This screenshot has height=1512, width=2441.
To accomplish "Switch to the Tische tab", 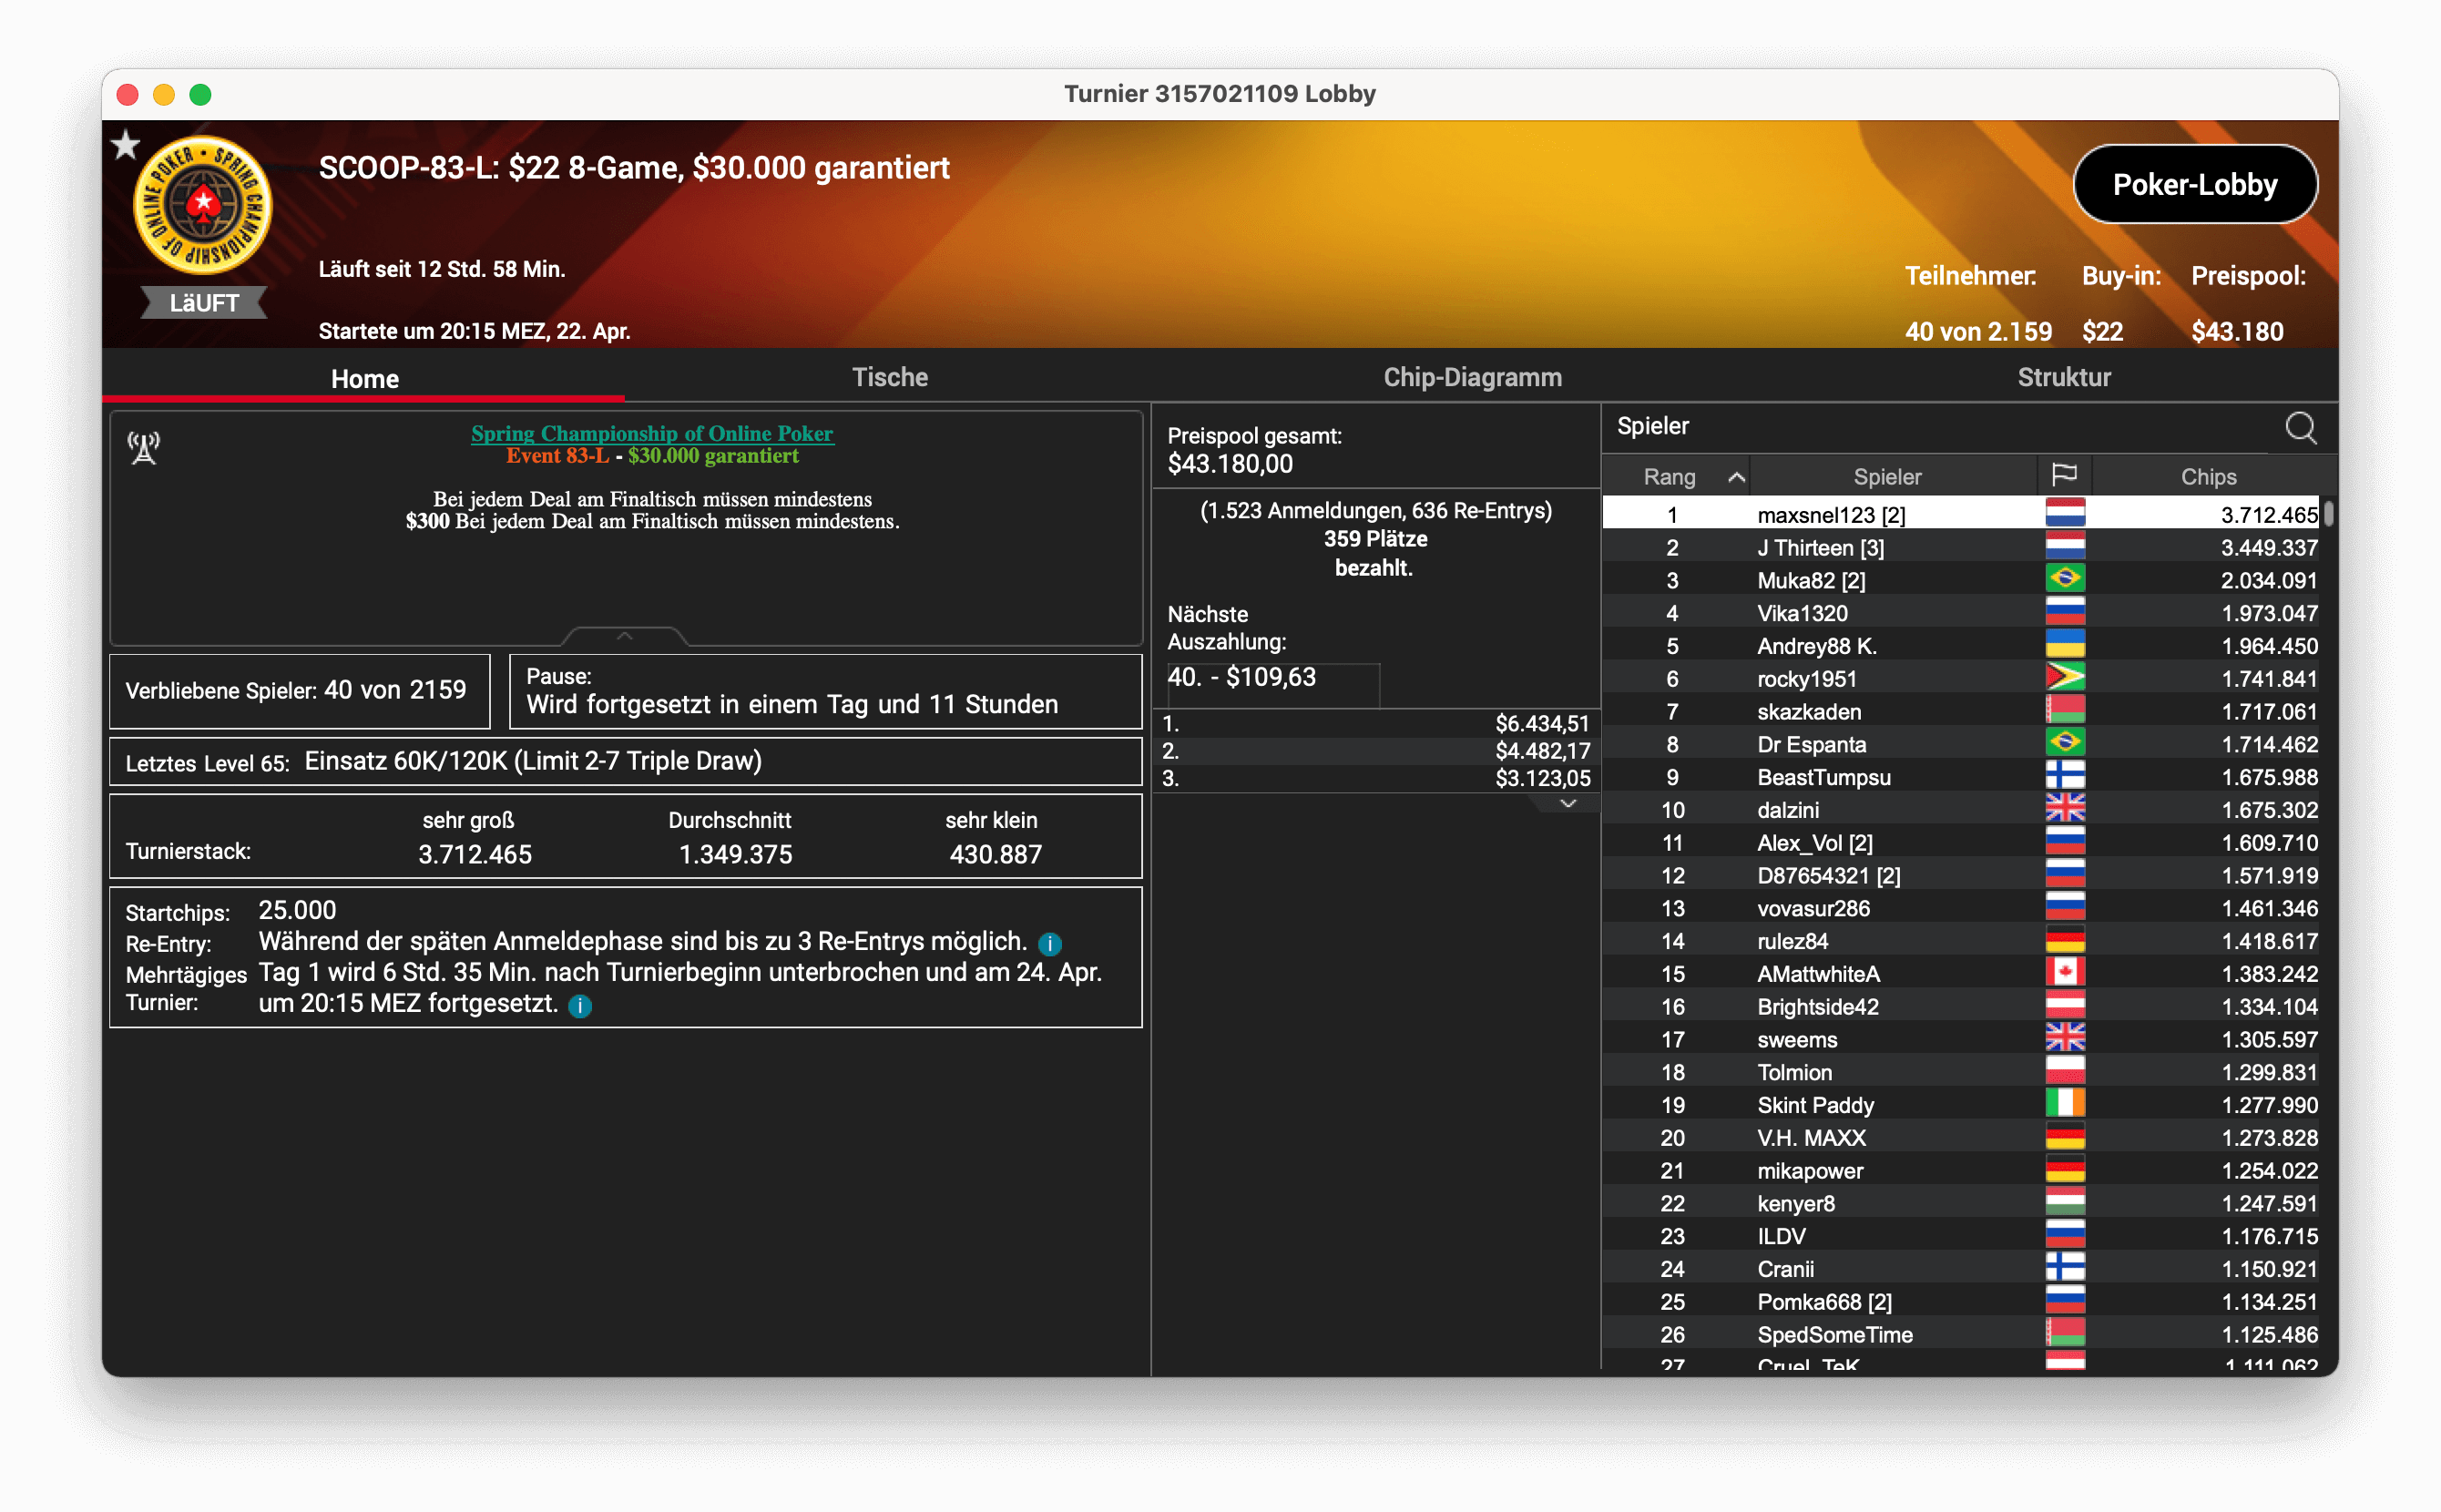I will 889,377.
